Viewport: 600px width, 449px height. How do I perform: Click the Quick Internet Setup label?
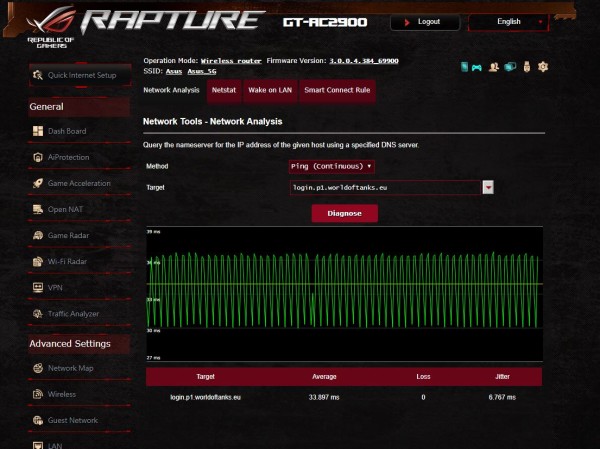point(82,75)
